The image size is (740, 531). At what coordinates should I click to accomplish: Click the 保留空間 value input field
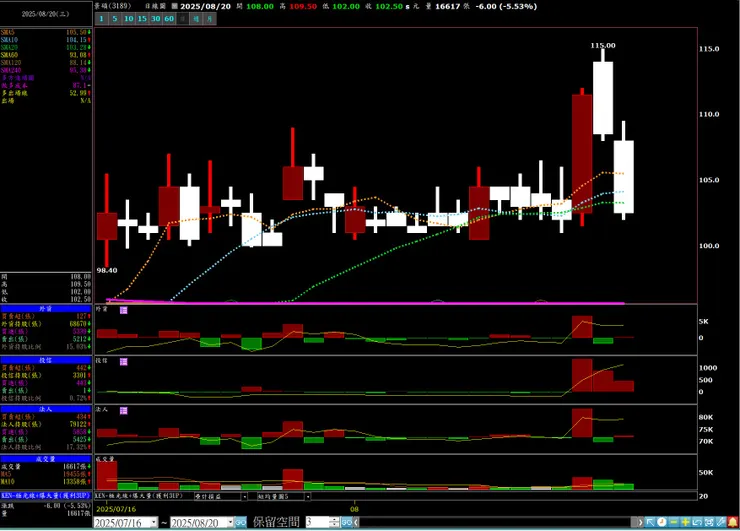[x=317, y=523]
